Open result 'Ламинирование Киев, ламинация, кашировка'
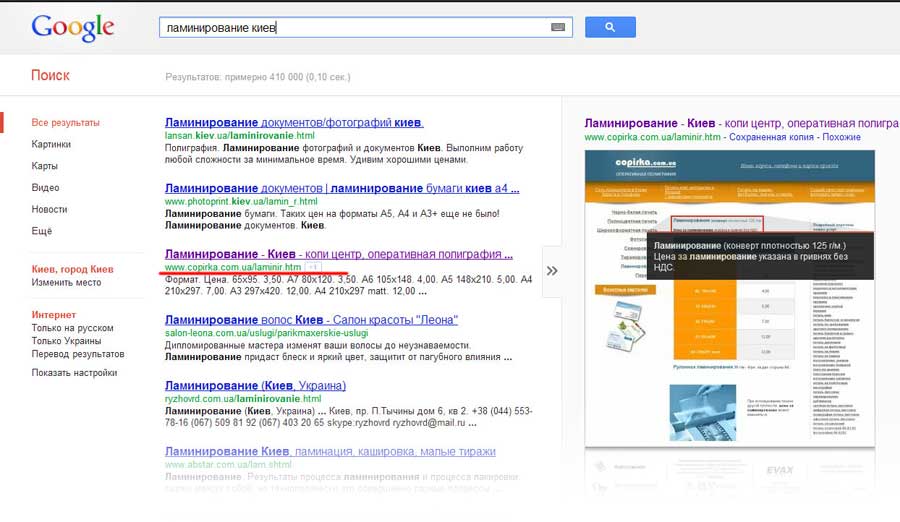 330,451
